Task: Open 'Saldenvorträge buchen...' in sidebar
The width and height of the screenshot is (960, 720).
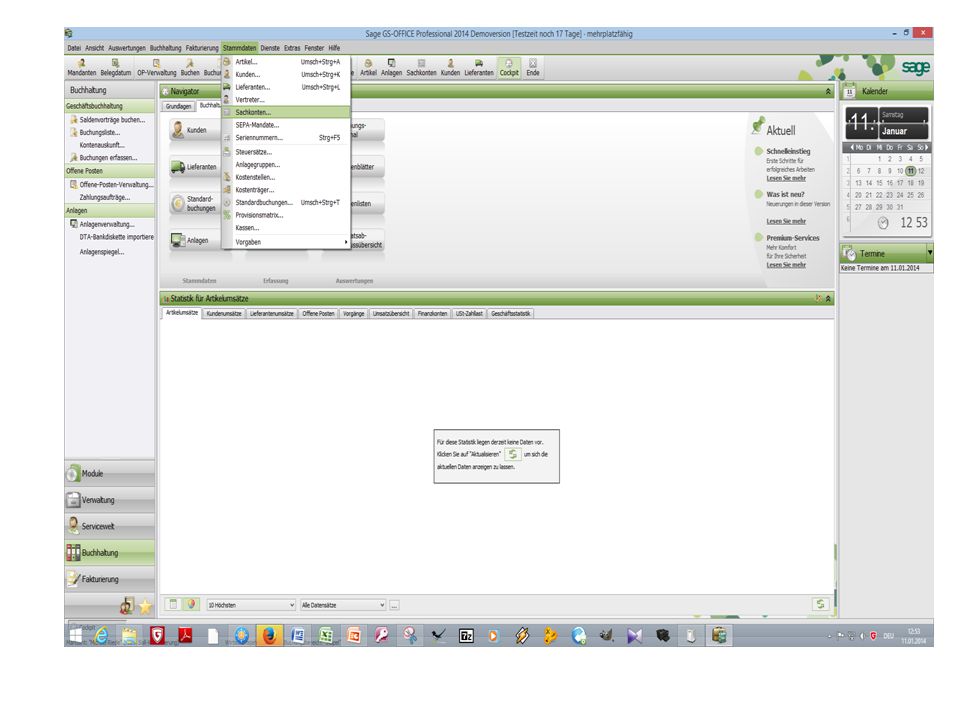Action: click(x=112, y=120)
